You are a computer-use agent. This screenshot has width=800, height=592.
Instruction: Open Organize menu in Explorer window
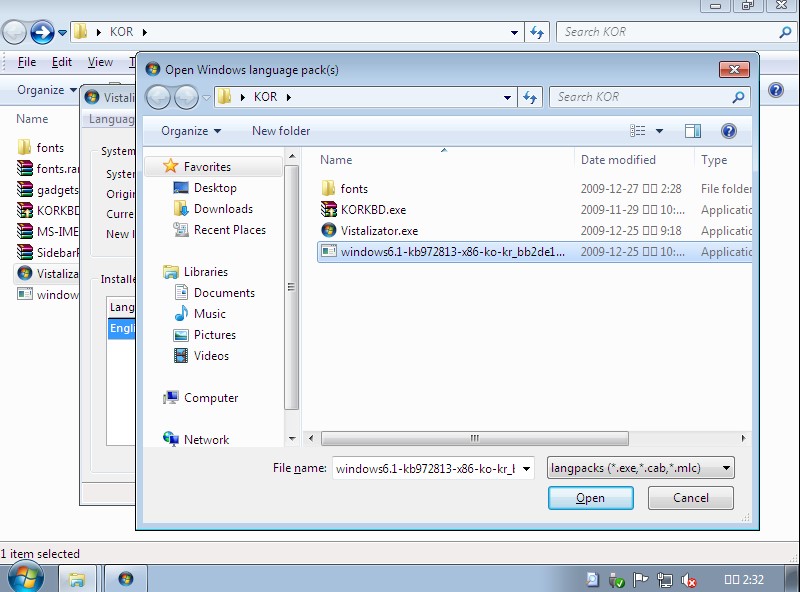pos(46,90)
